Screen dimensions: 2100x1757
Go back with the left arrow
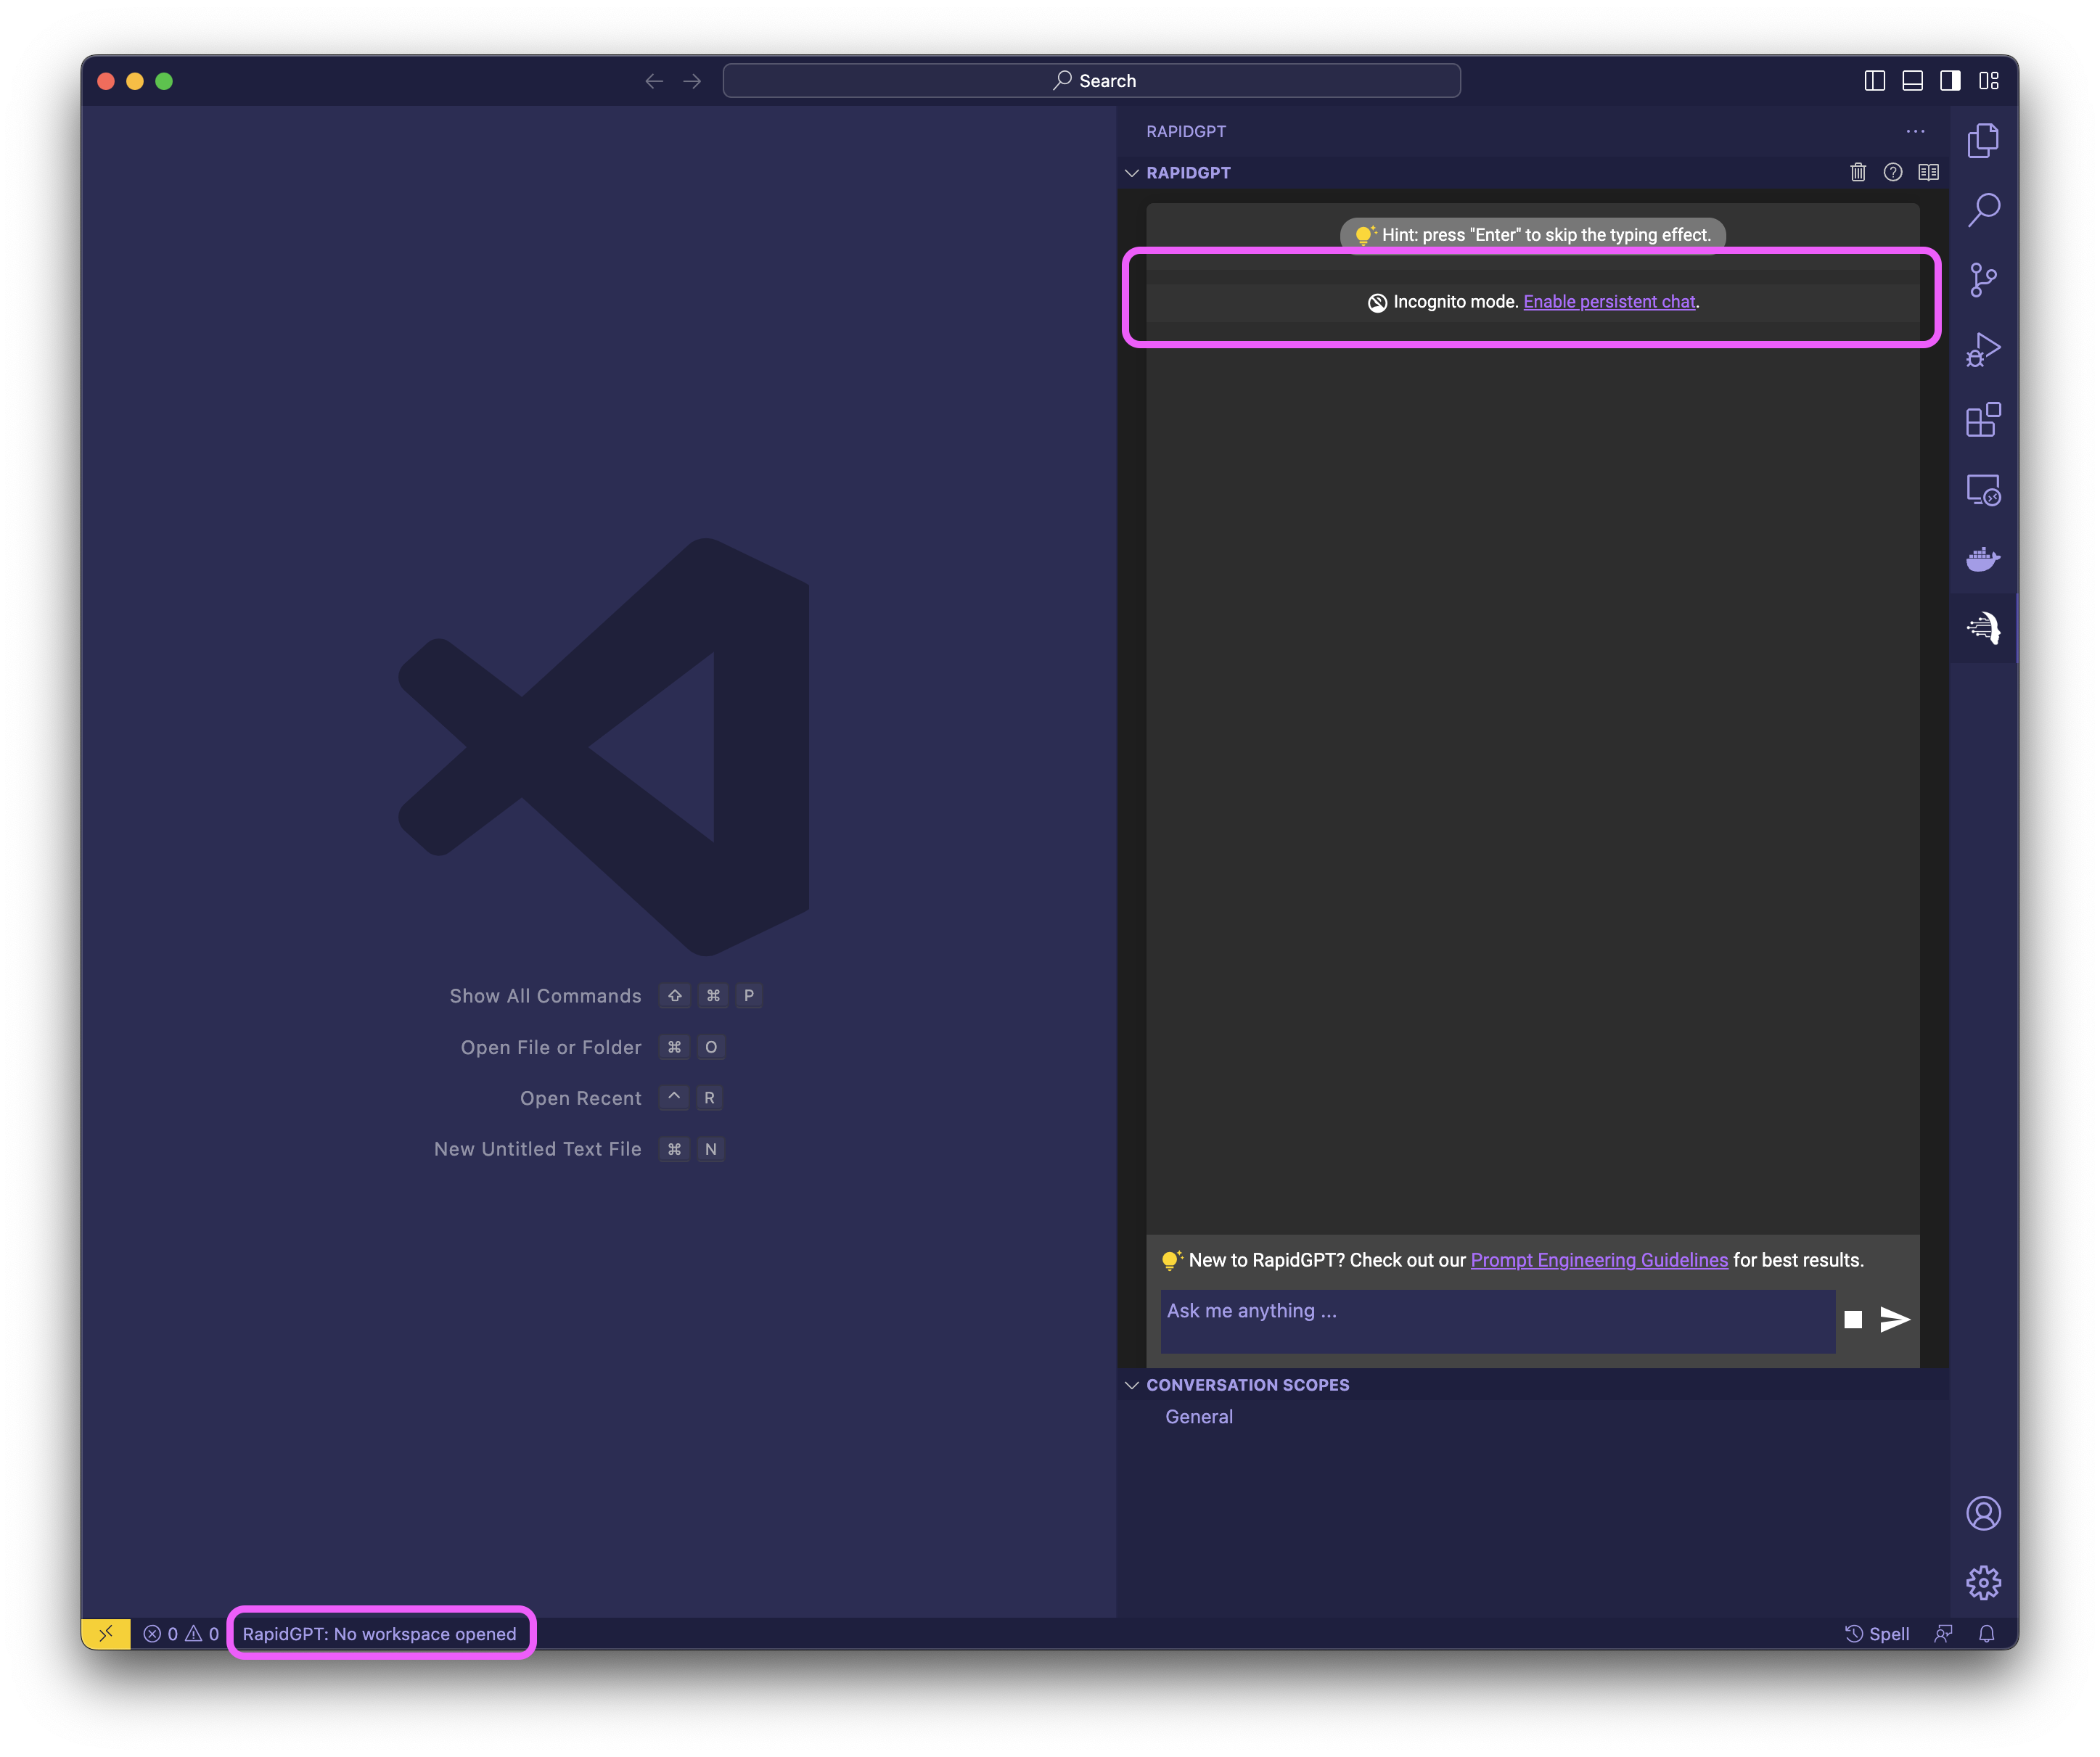click(x=654, y=81)
